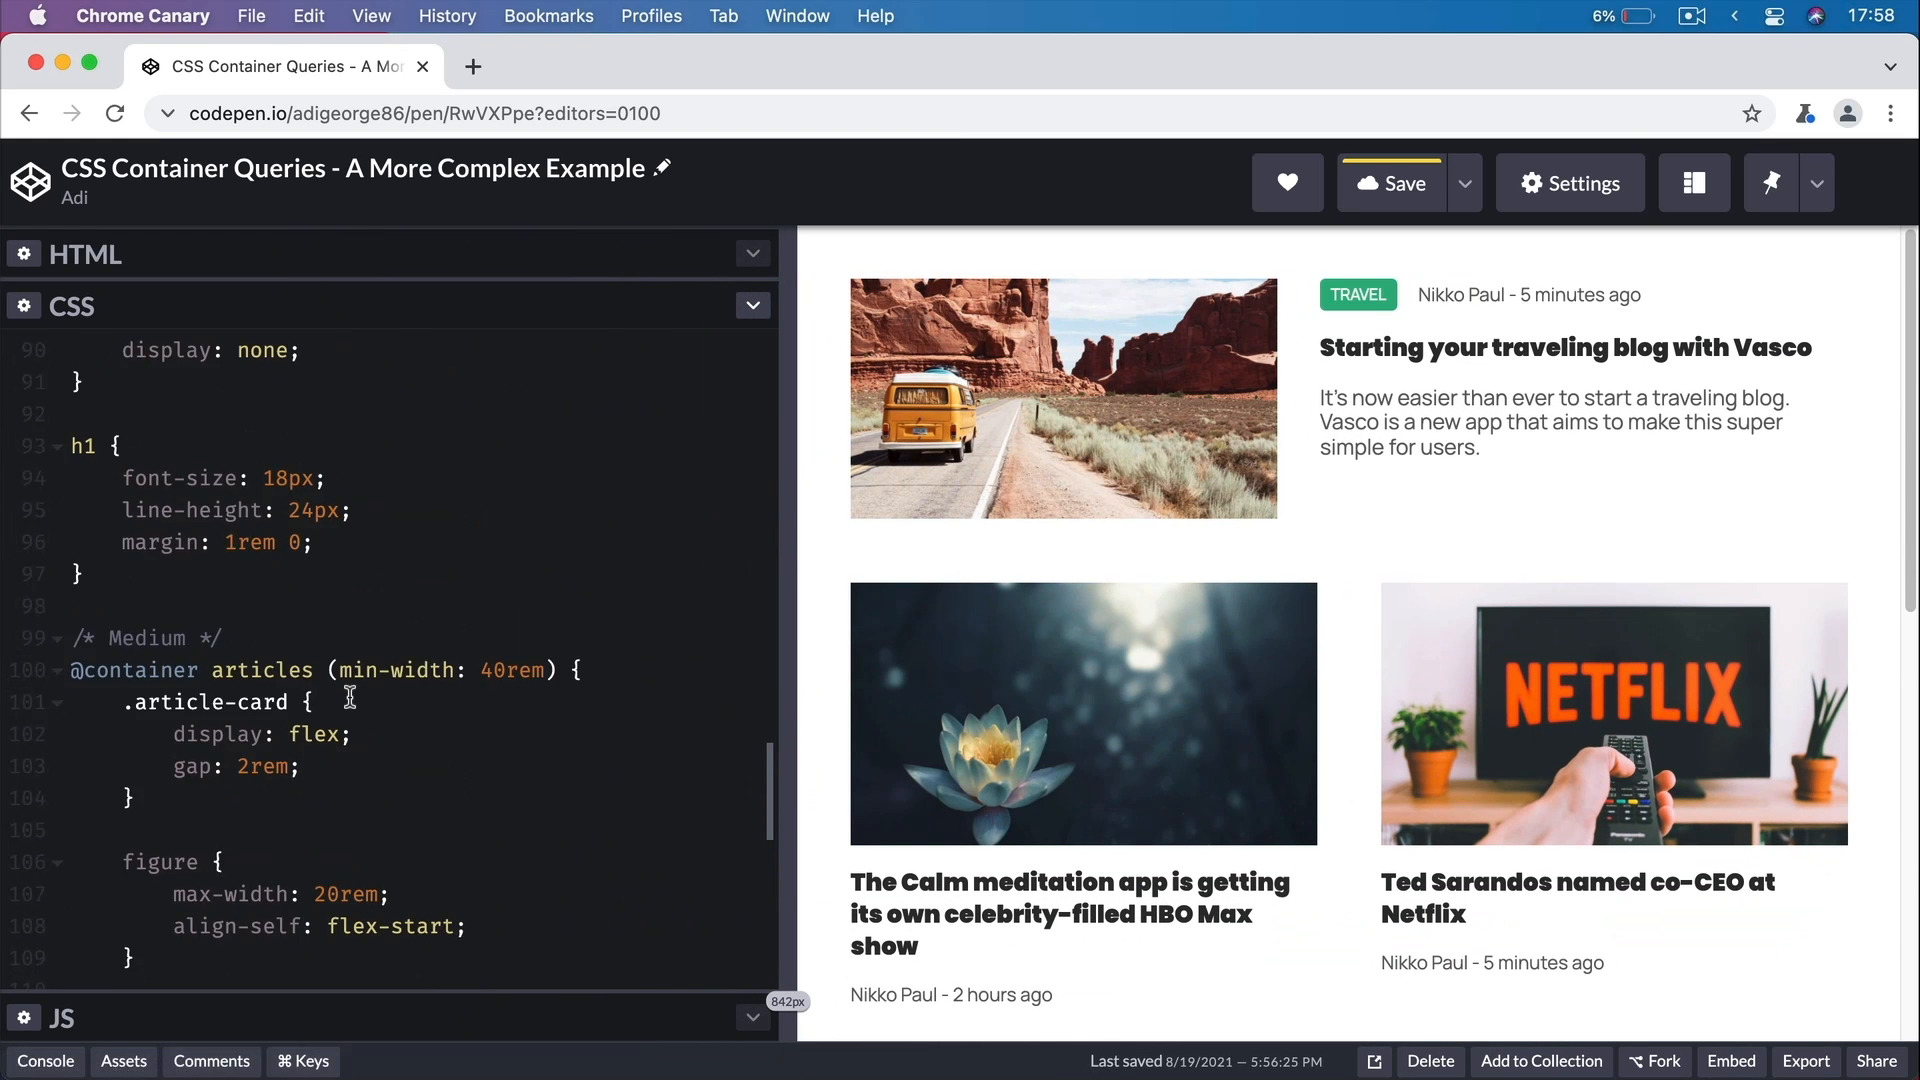Image resolution: width=1920 pixels, height=1080 pixels.
Task: Click the Netflix article image
Action: (1614, 714)
